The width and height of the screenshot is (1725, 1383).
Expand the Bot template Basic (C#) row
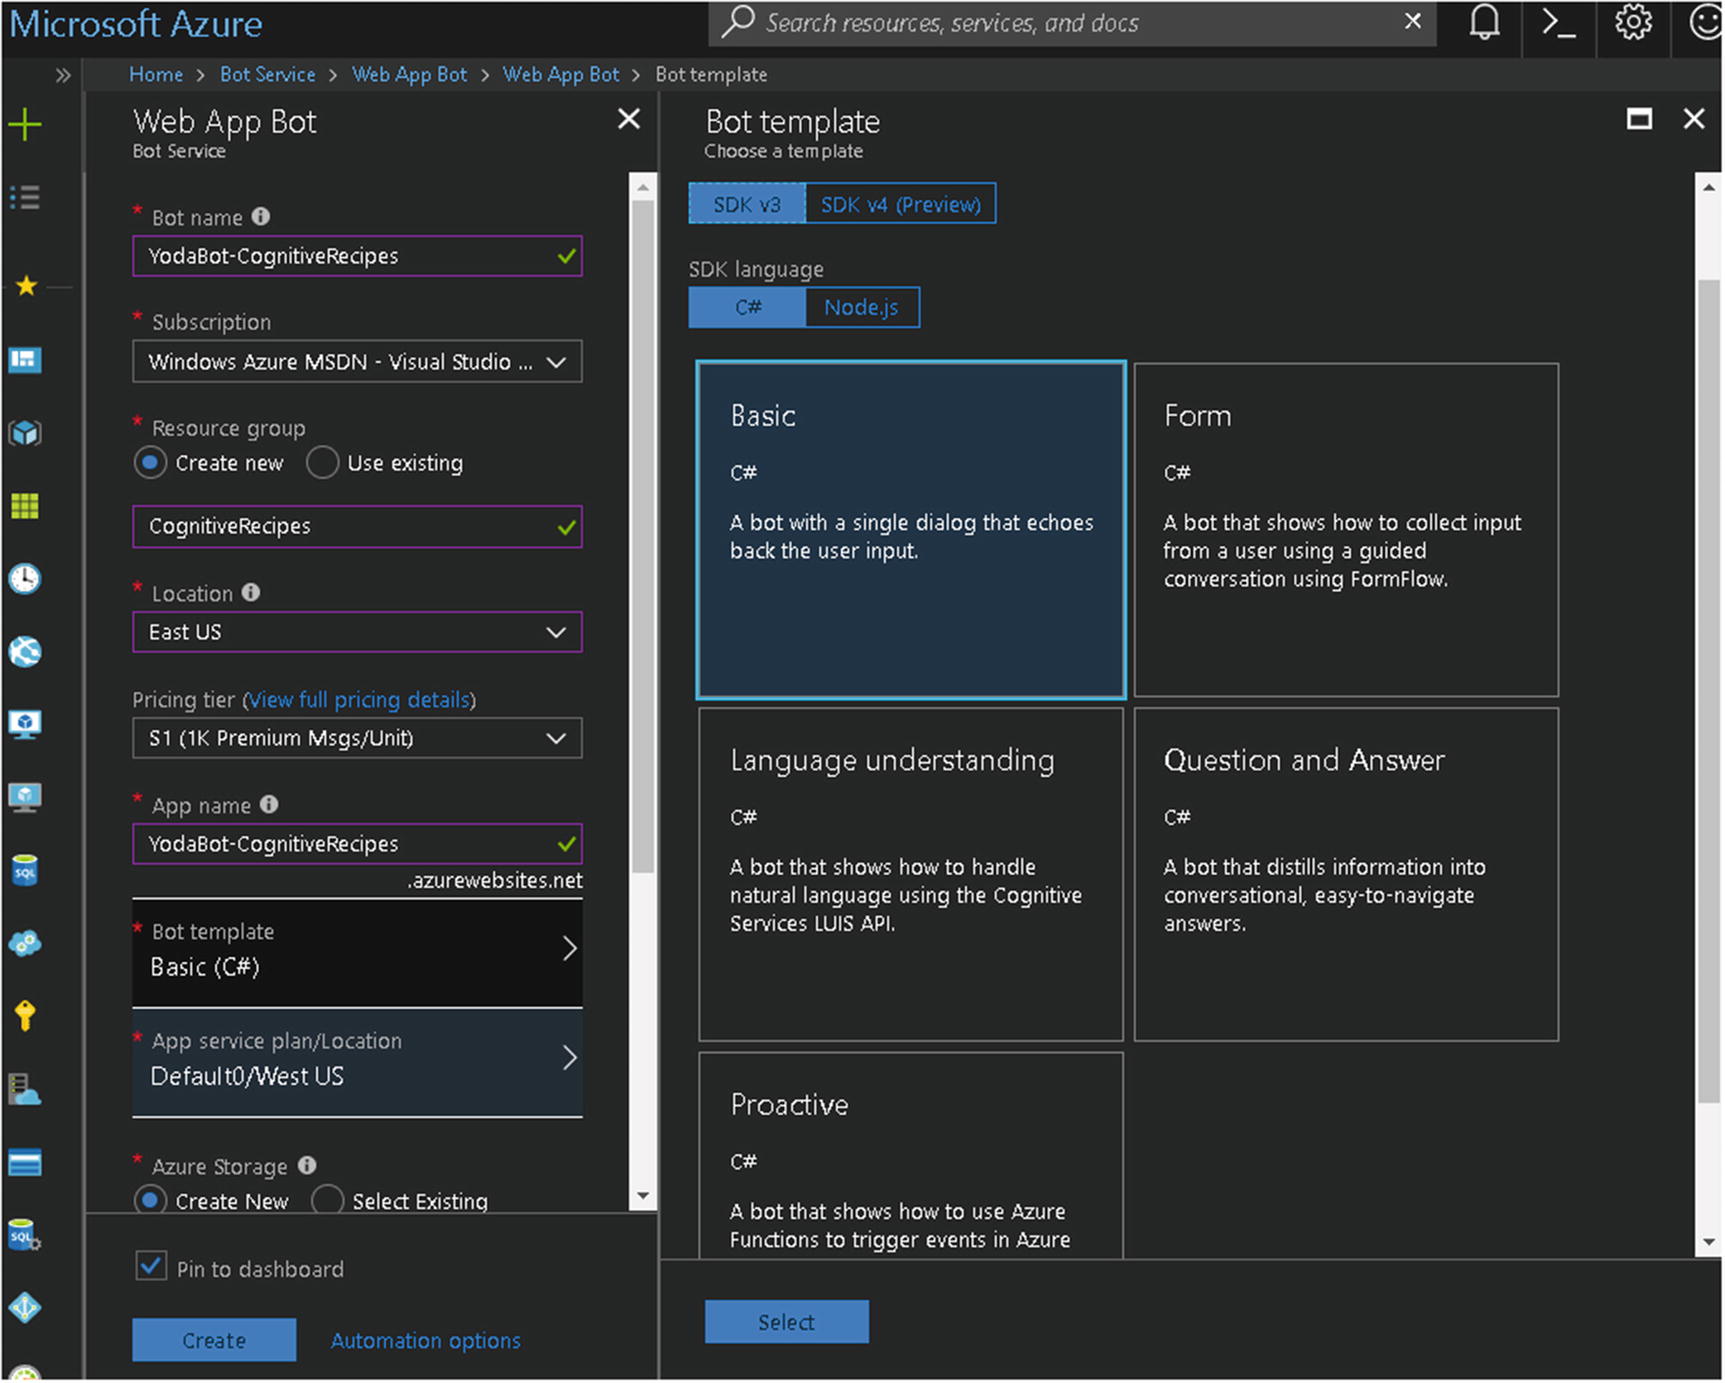point(357,951)
